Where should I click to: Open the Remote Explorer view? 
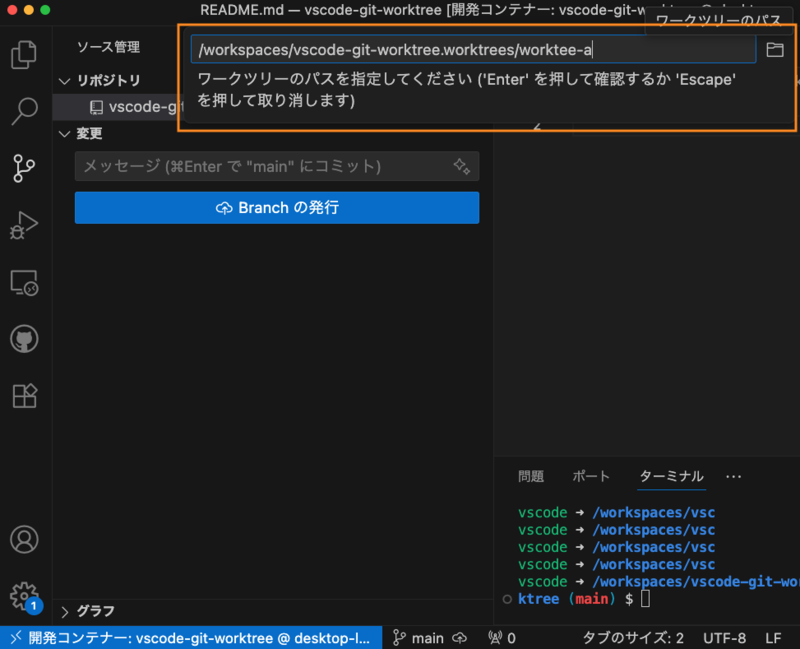point(24,283)
